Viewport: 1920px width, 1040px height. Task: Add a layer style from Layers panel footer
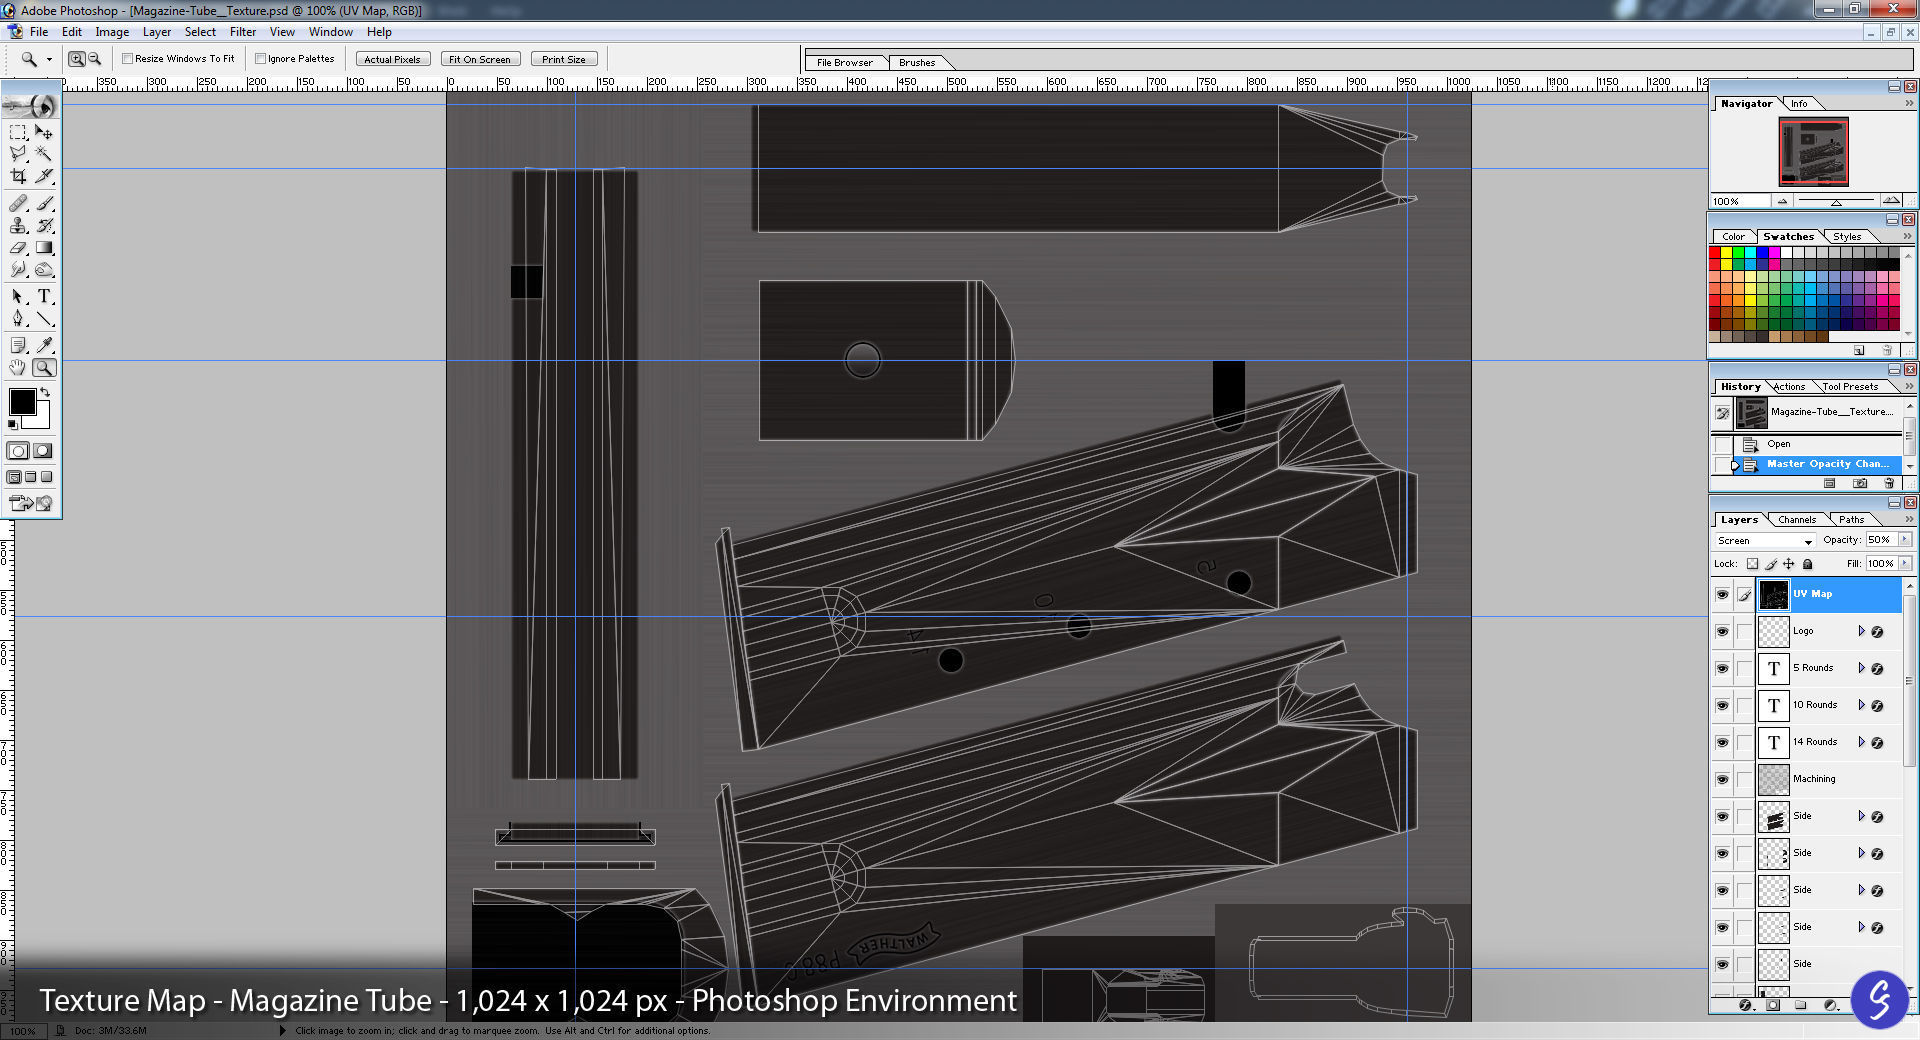[x=1746, y=1005]
